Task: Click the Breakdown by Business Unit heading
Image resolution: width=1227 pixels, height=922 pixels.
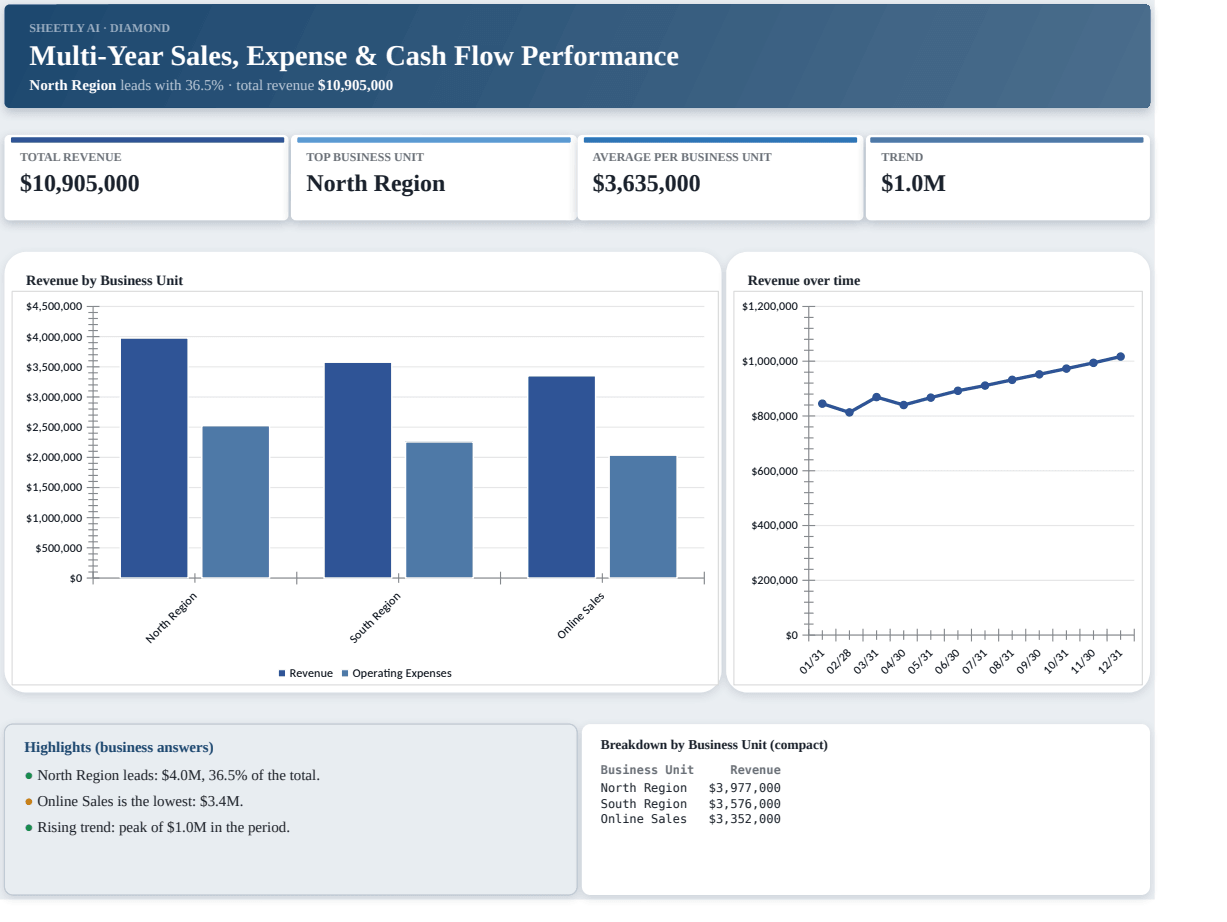Action: 714,745
